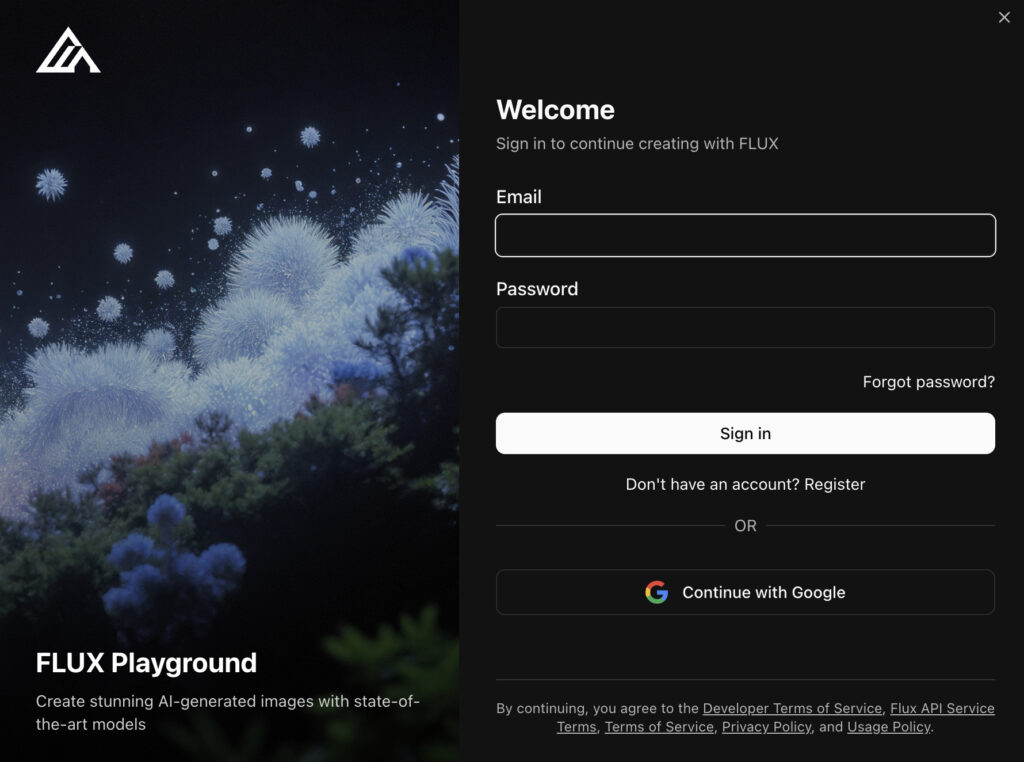Focus the Email input field
1024x762 pixels.
pyautogui.click(x=745, y=236)
